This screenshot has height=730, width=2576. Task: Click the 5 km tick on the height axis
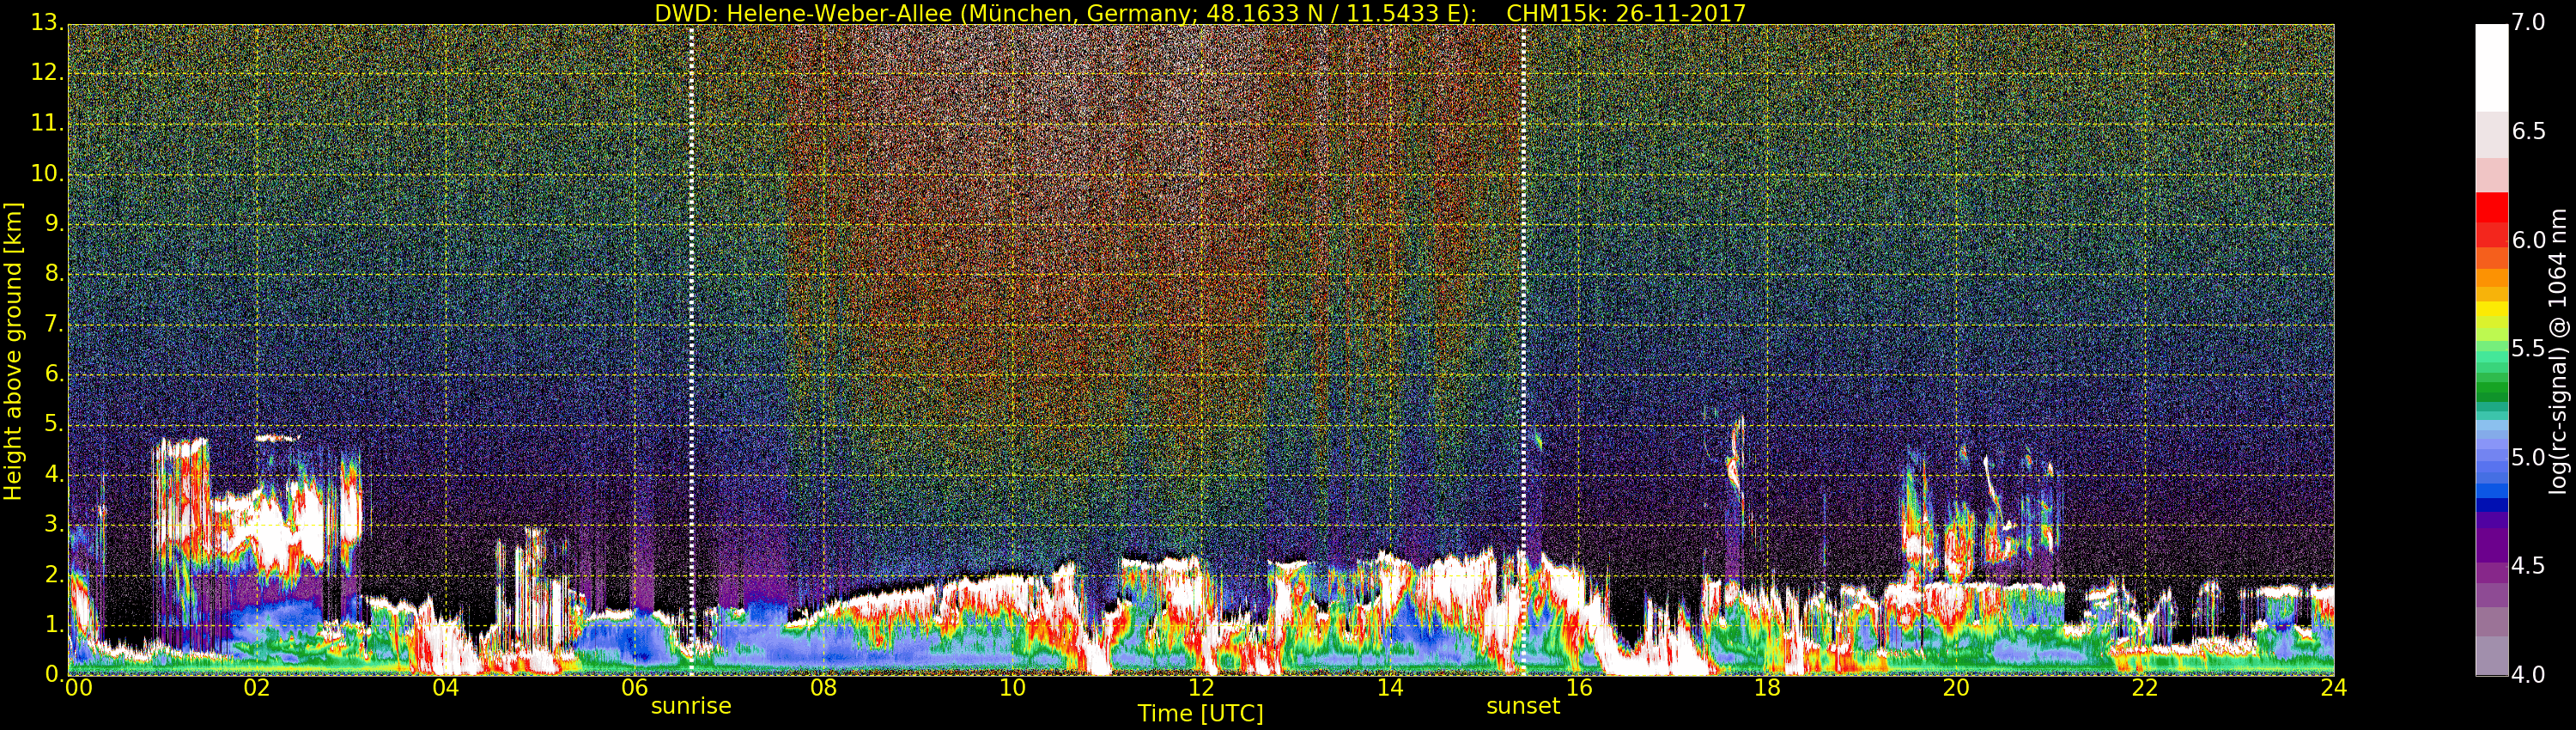52,425
